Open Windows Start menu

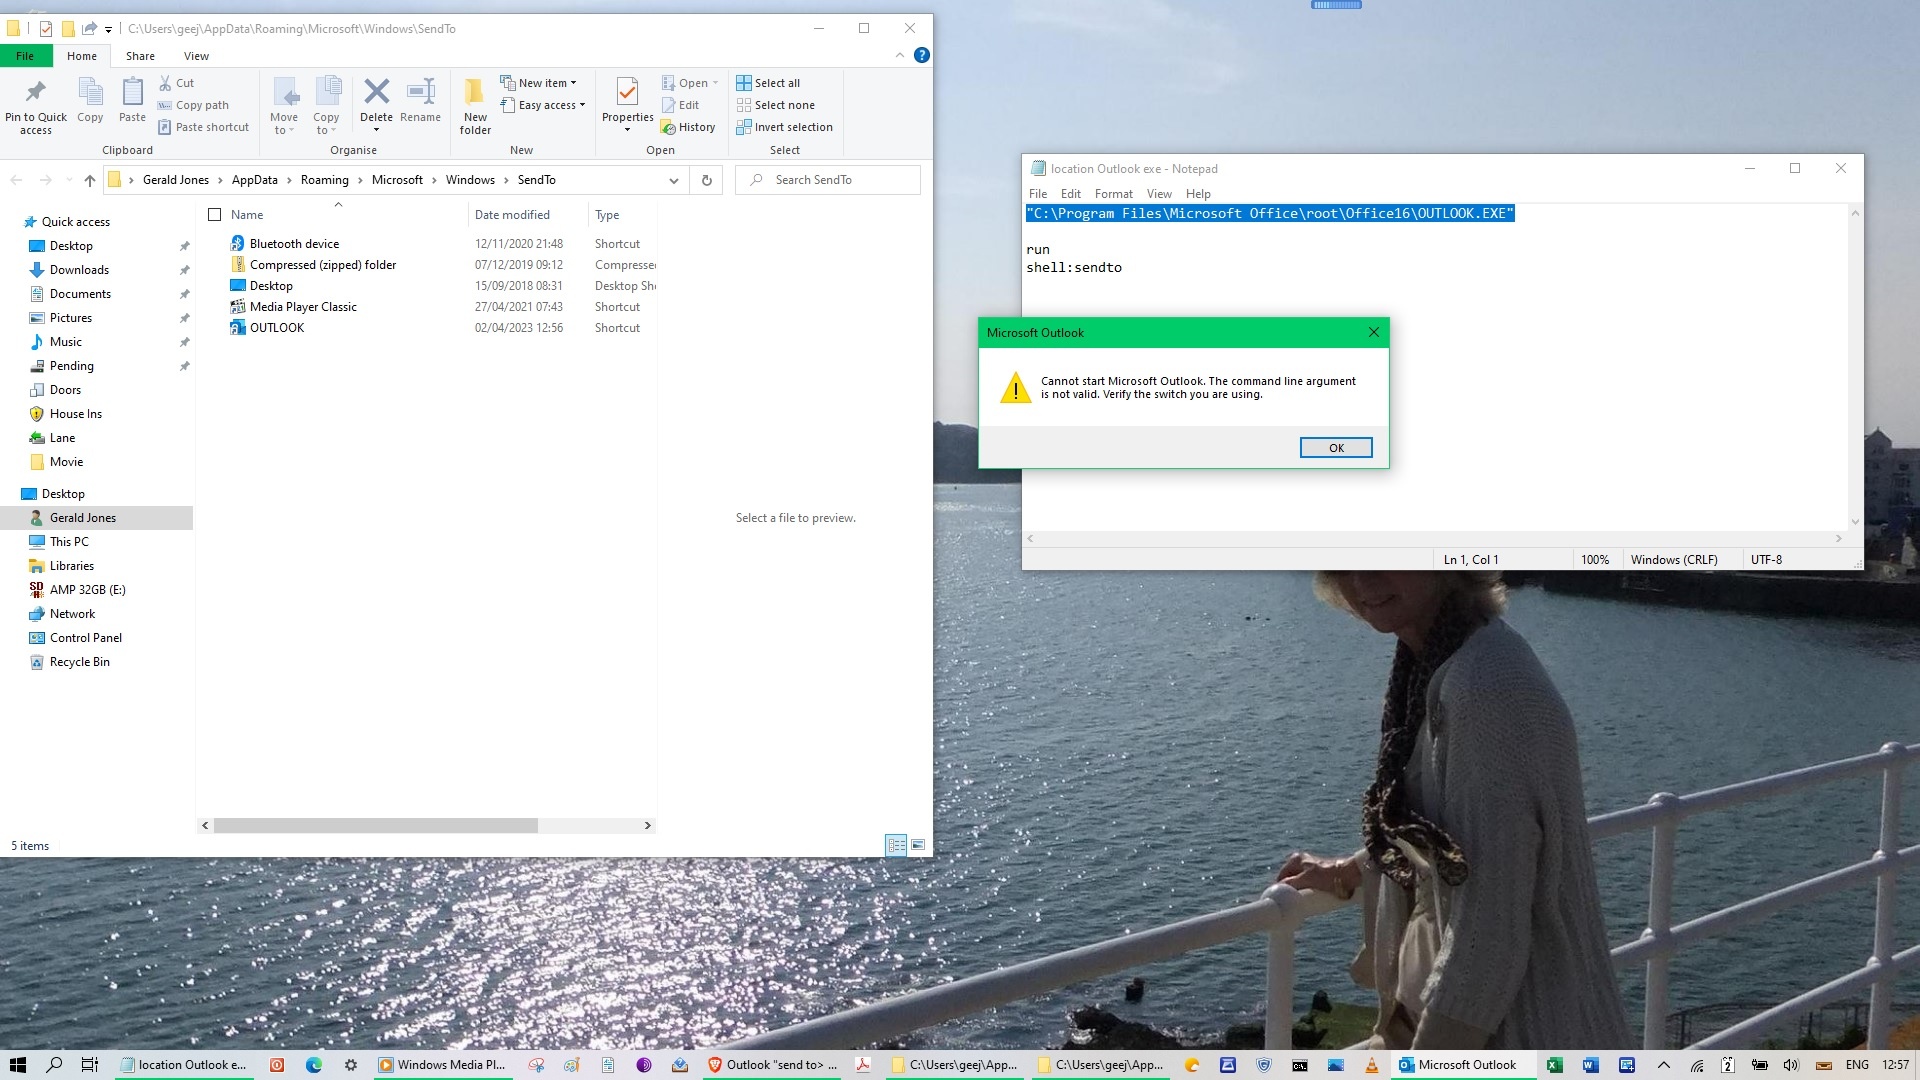[x=18, y=1065]
